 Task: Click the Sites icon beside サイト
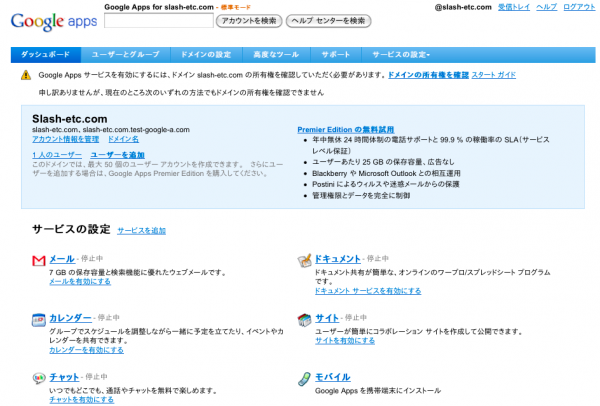tap(305, 320)
